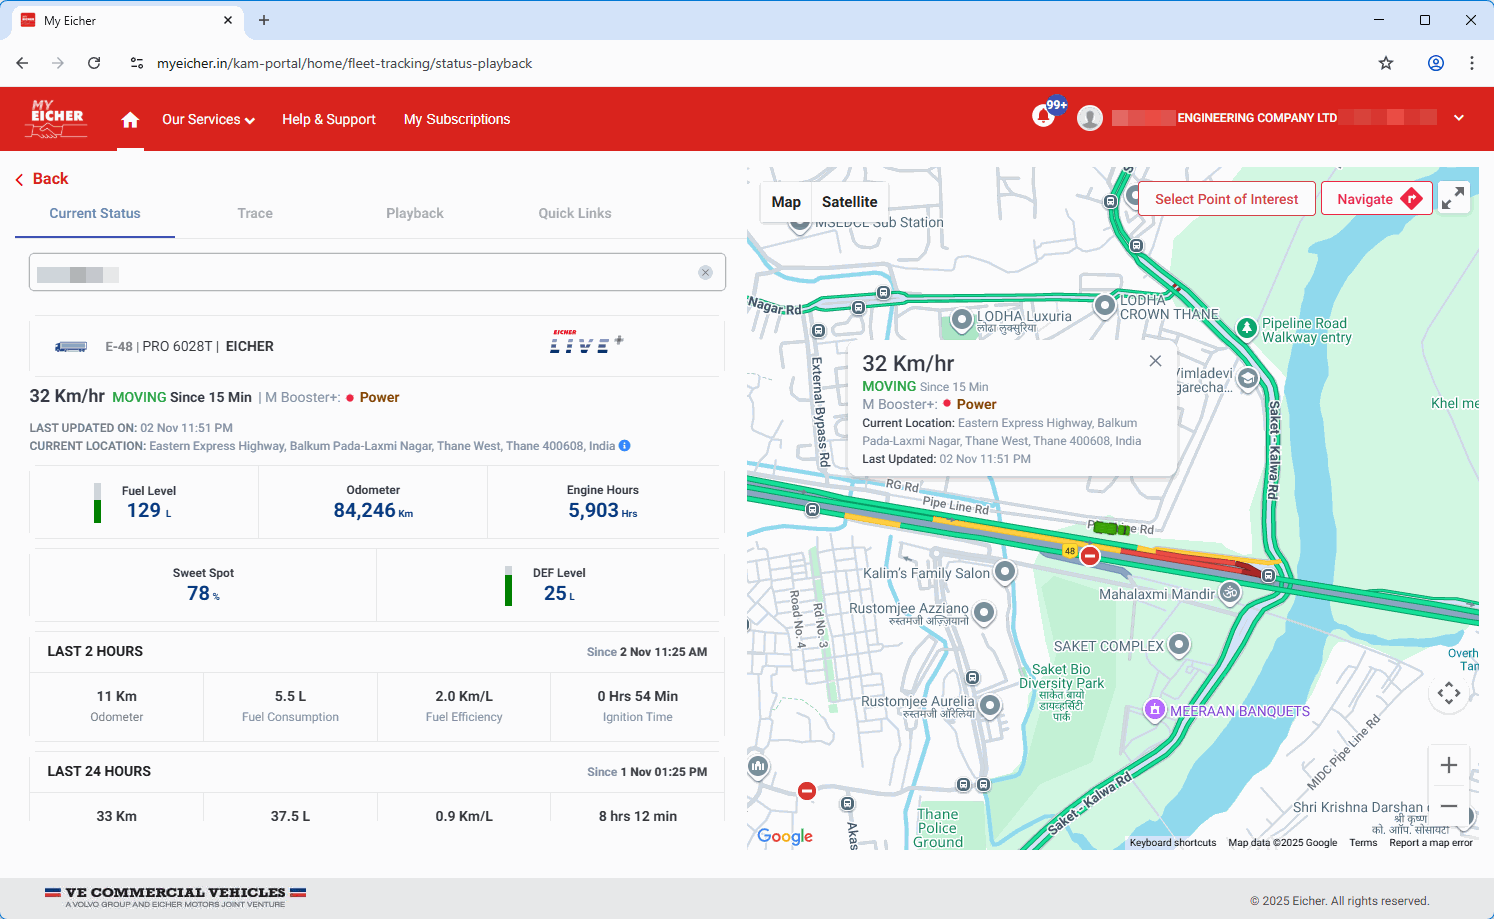This screenshot has height=919, width=1494.
Task: Open a new browser tab
Action: [x=264, y=20]
